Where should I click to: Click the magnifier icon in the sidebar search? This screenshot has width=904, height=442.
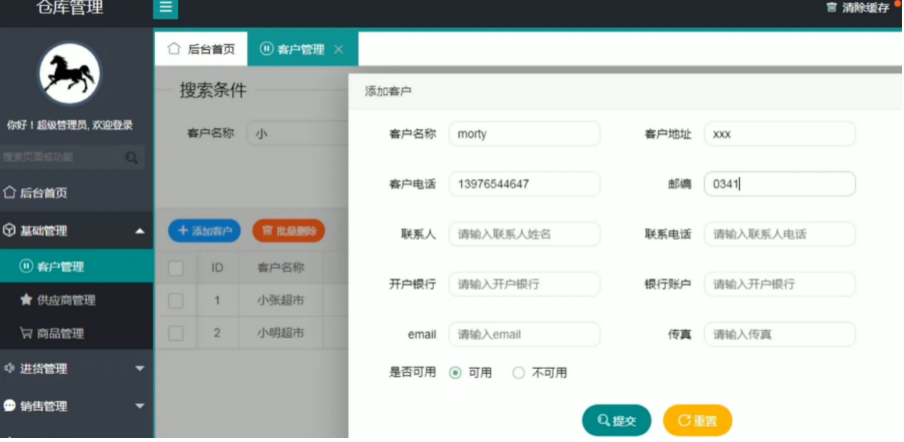coord(131,157)
